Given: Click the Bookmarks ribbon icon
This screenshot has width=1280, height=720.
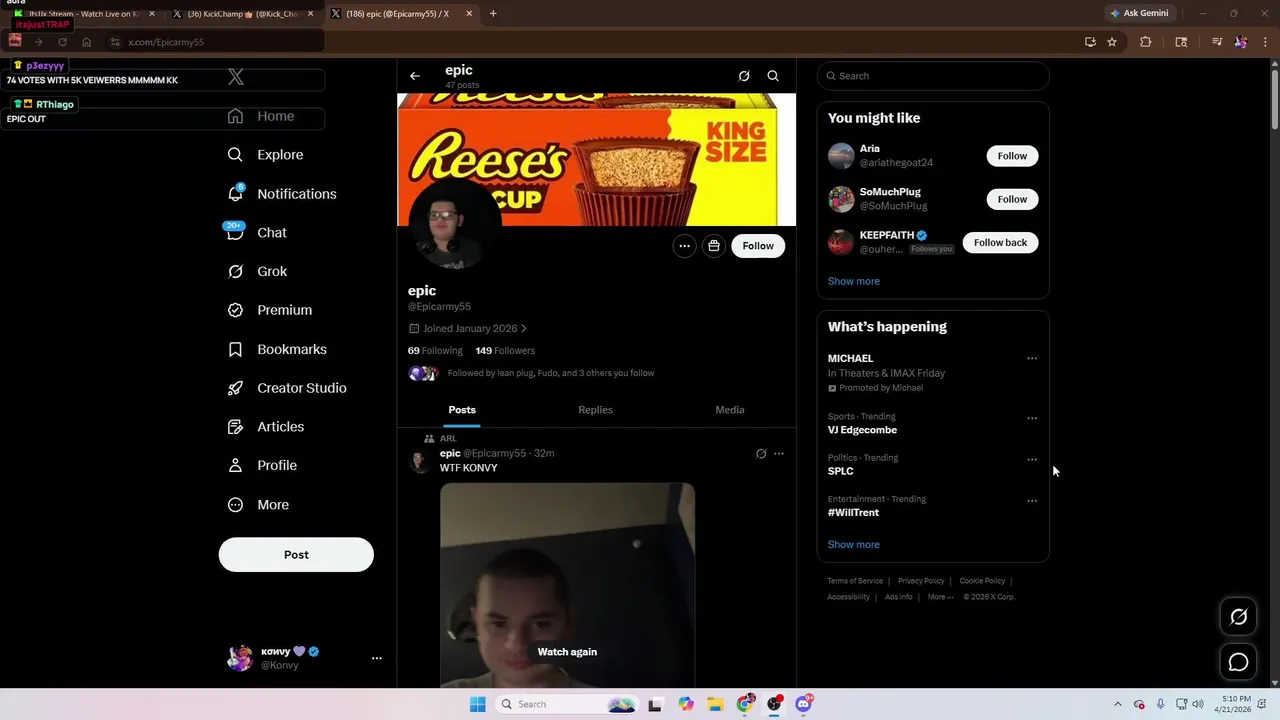Looking at the screenshot, I should pos(235,349).
